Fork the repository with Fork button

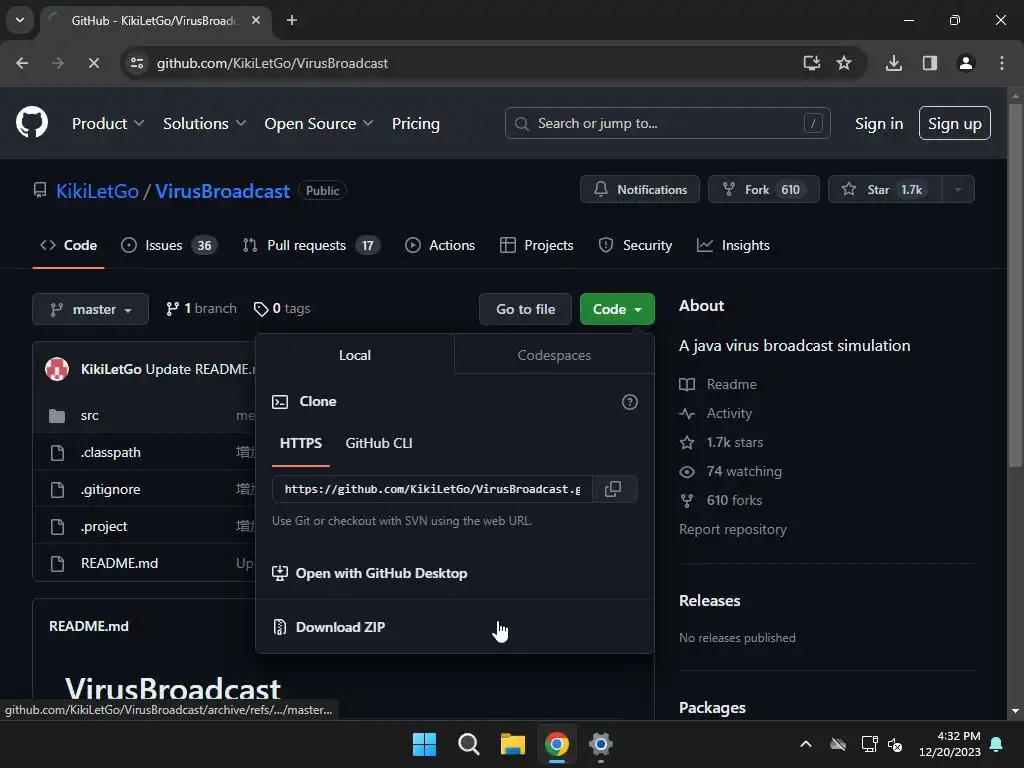pyautogui.click(x=763, y=189)
